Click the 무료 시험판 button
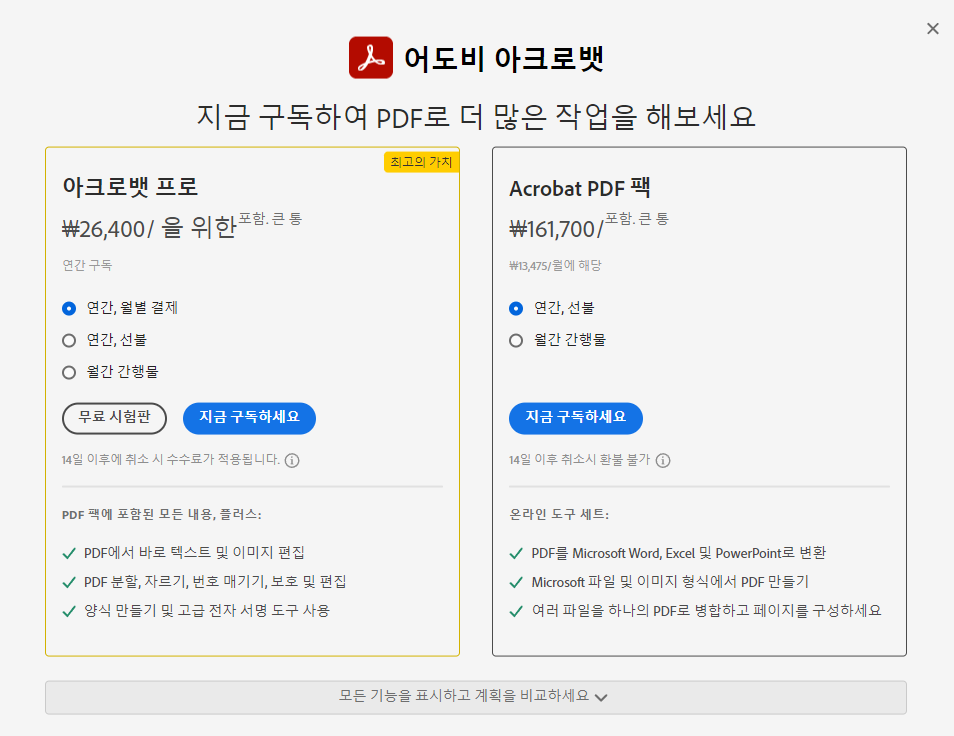 (x=114, y=418)
